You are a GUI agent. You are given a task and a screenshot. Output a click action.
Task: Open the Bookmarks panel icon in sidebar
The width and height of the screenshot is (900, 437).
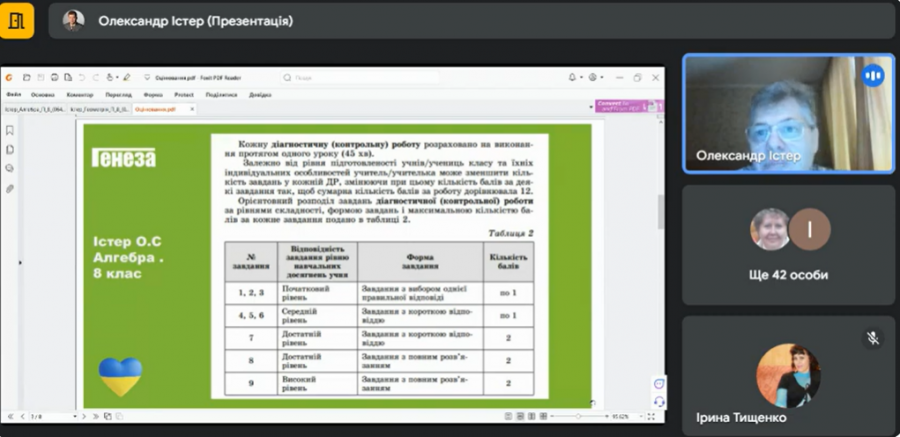tap(10, 130)
